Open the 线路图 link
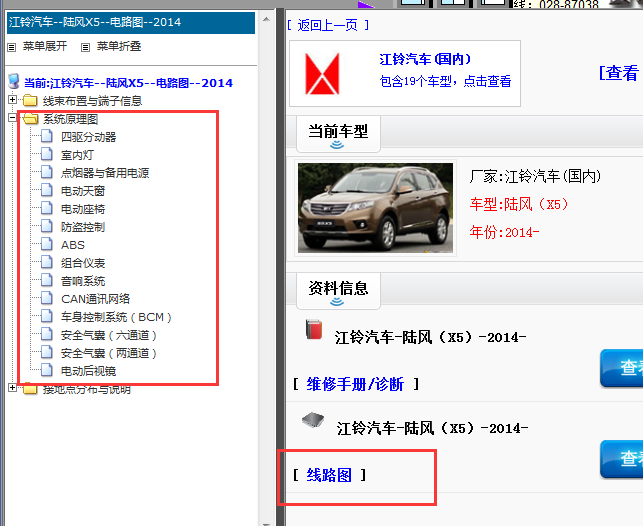 [x=329, y=475]
